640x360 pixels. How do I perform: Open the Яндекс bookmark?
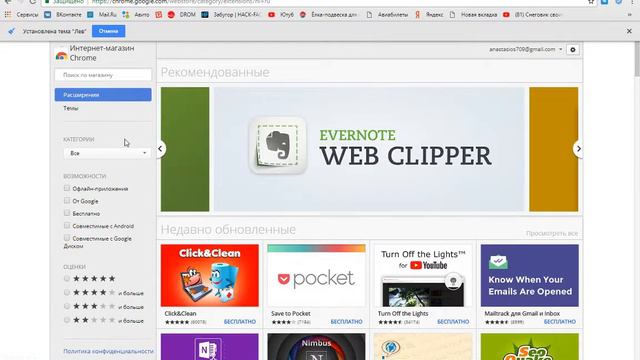pos(429,14)
